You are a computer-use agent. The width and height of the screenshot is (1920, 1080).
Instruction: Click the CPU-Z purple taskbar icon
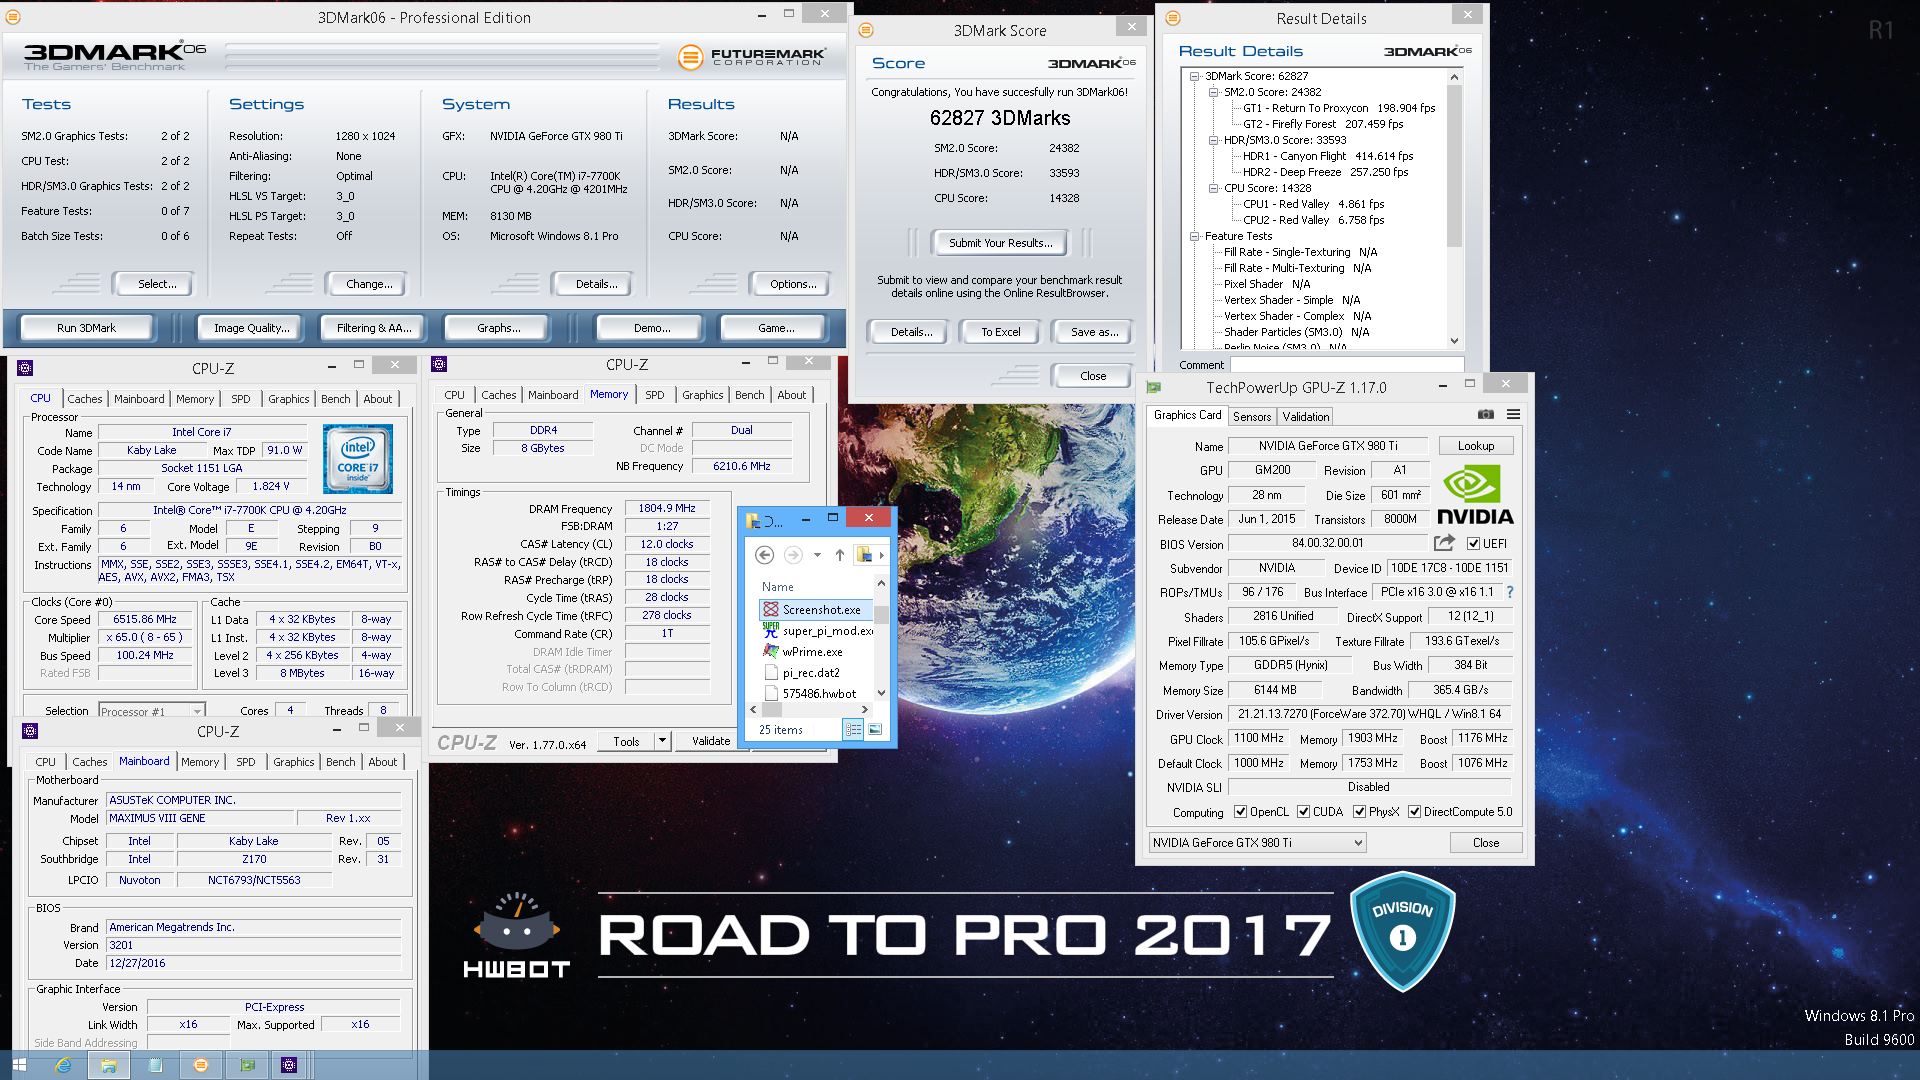click(x=289, y=1065)
